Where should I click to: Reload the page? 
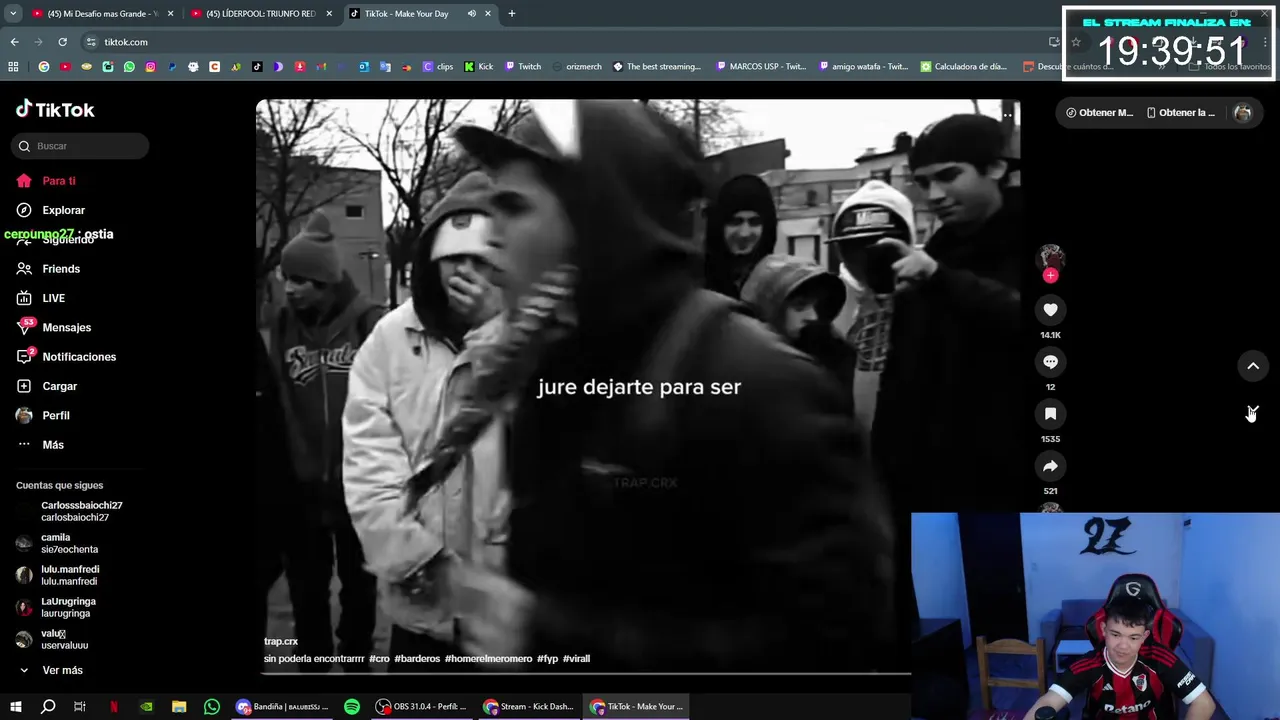click(x=62, y=42)
